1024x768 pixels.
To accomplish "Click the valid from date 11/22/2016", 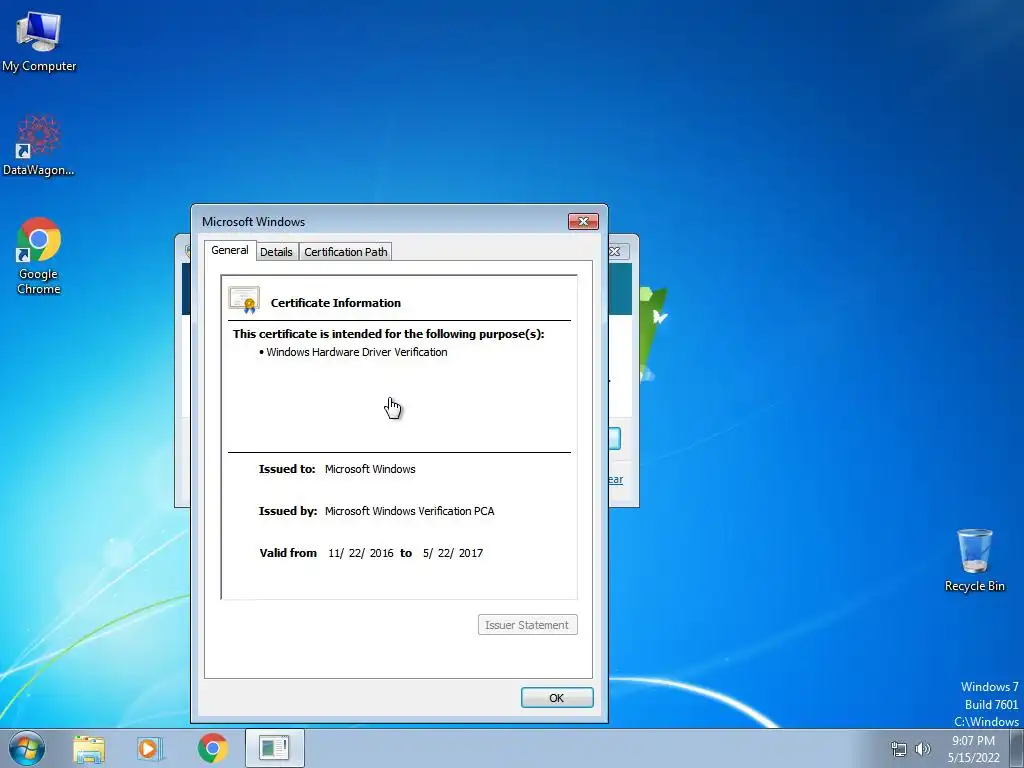I will [360, 553].
